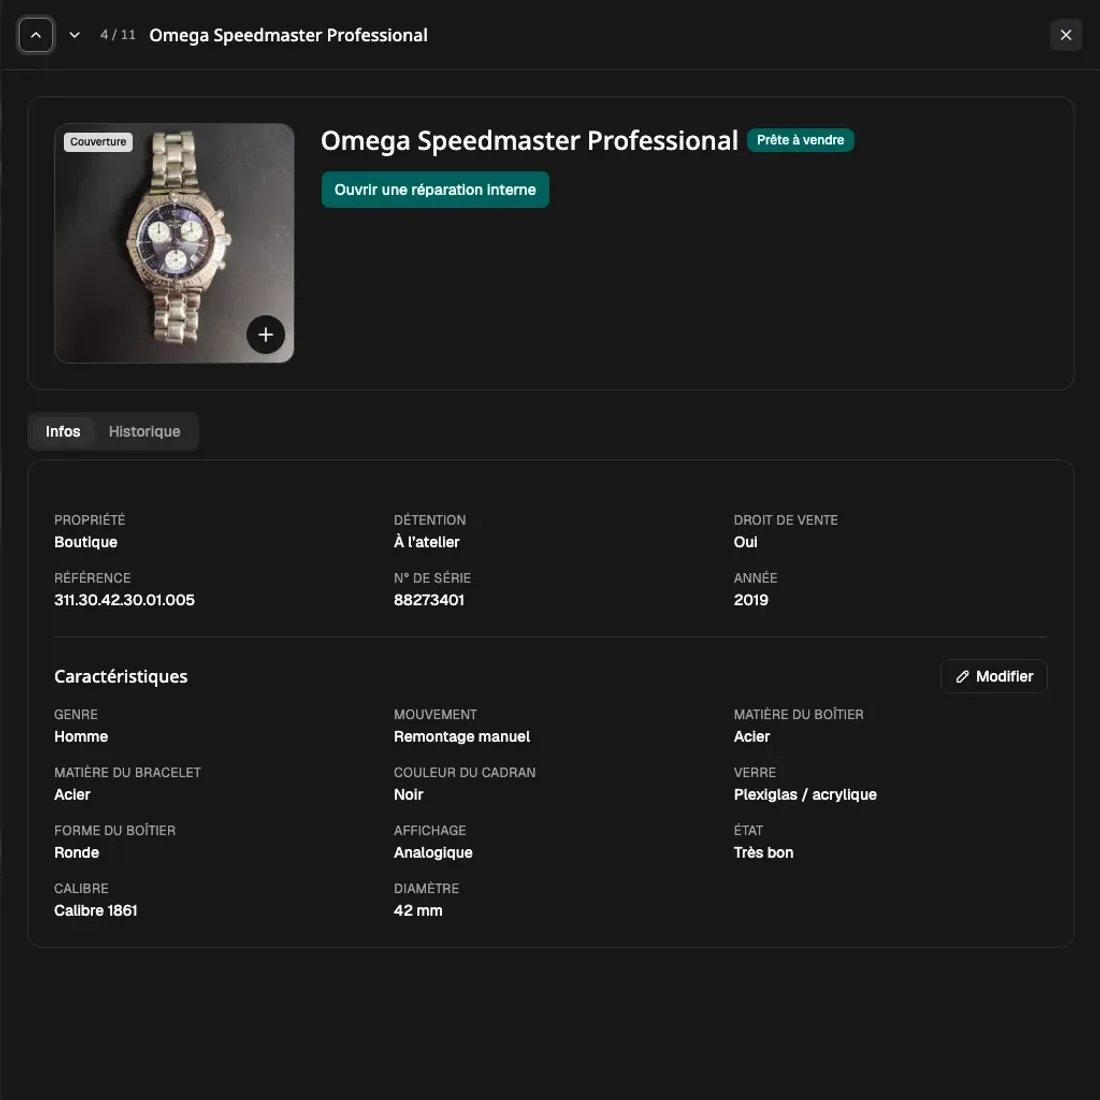1100x1100 pixels.
Task: Click the Noir dial color value
Action: (x=408, y=794)
